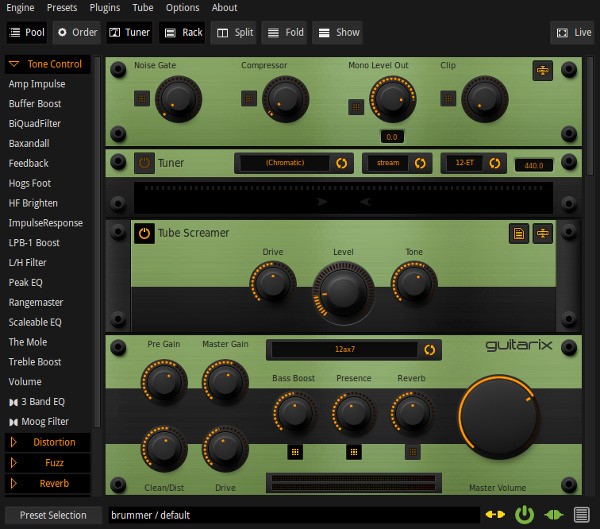Toggle the Noise Gate on/off switch
This screenshot has width=600, height=529.
click(141, 98)
